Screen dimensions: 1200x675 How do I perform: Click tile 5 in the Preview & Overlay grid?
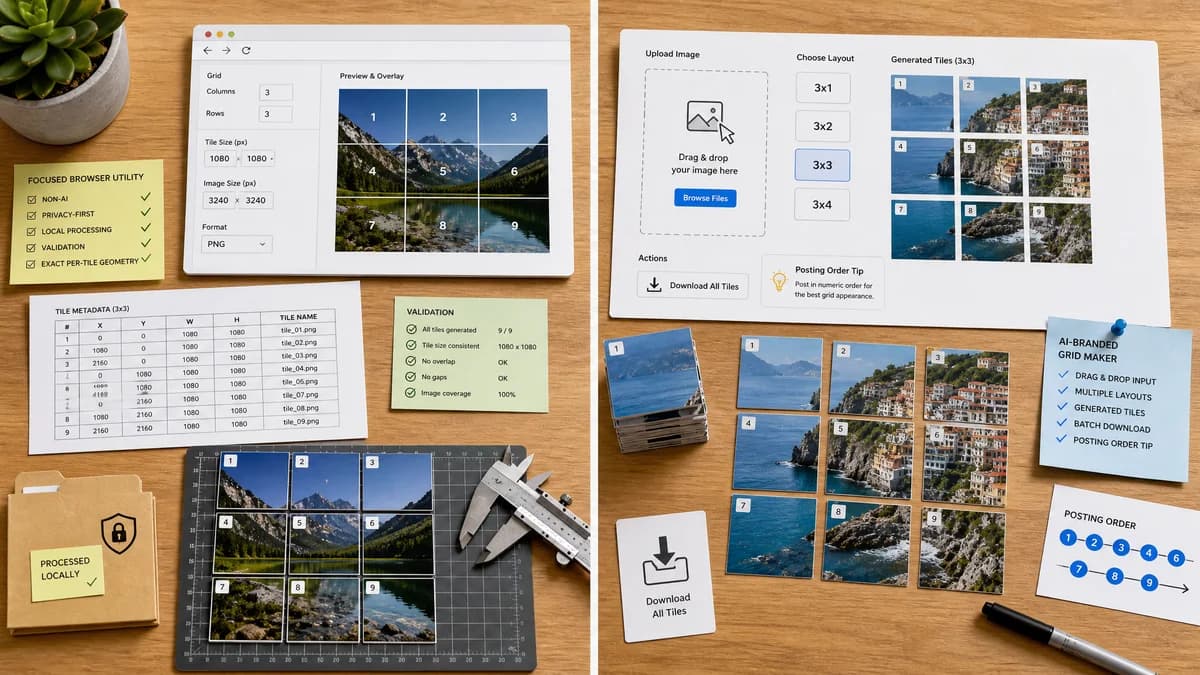pos(442,170)
